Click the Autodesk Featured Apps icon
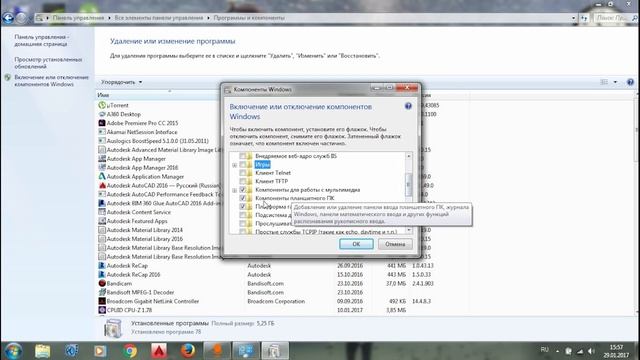The height and width of the screenshot is (360, 640). coord(102,221)
